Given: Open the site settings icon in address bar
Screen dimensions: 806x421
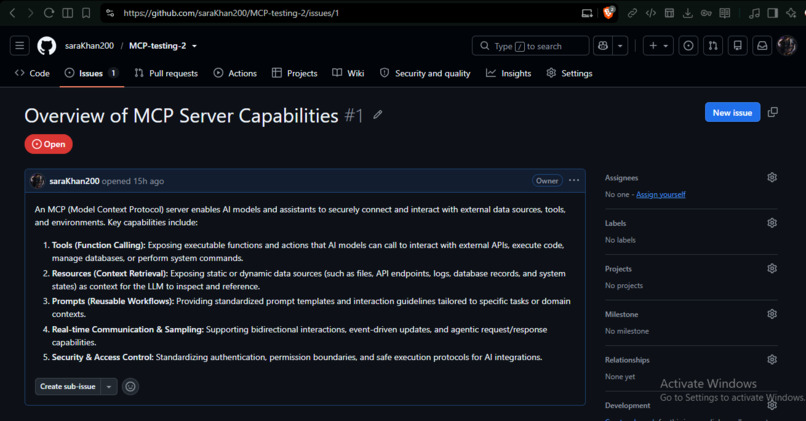Looking at the screenshot, I should tap(110, 13).
